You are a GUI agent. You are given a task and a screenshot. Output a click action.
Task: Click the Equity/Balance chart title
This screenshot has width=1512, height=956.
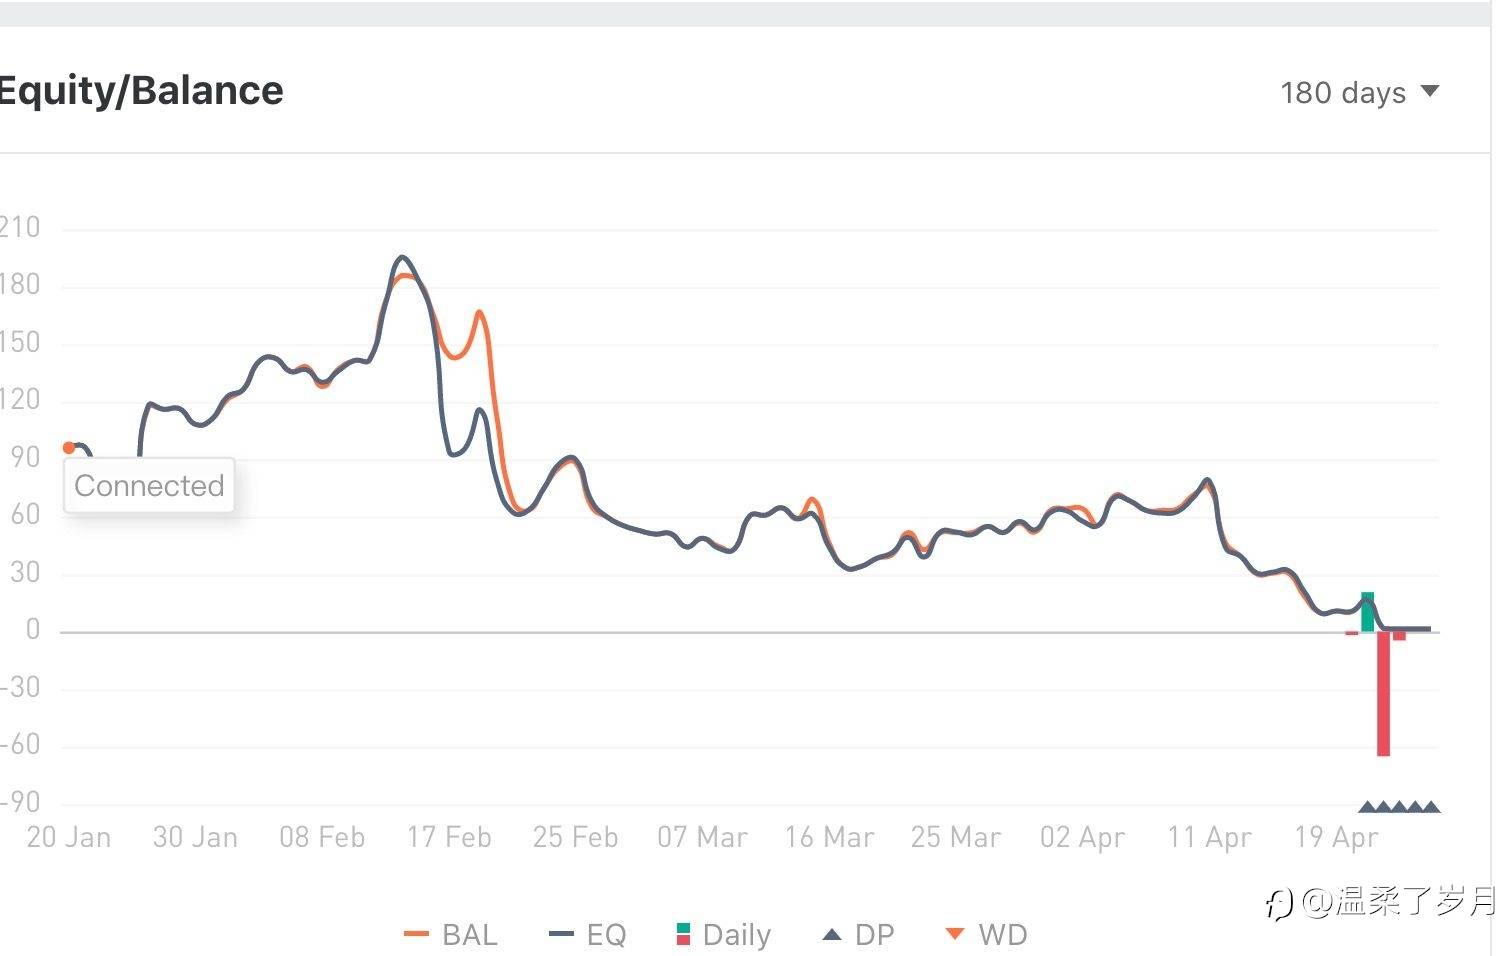click(141, 91)
